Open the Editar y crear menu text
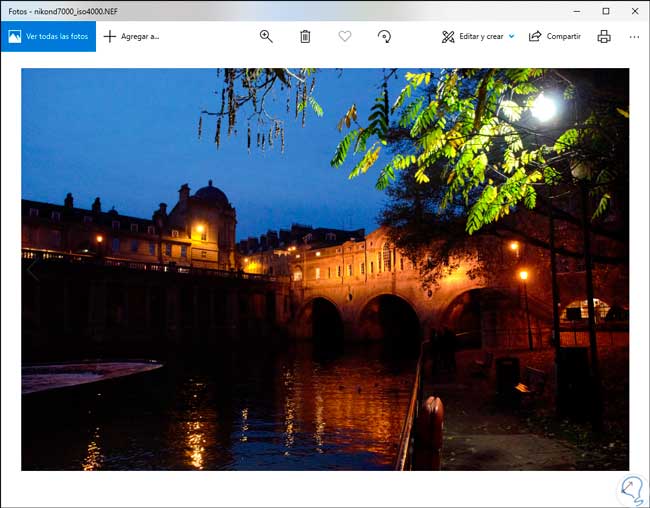The width and height of the screenshot is (650, 508). [x=481, y=36]
